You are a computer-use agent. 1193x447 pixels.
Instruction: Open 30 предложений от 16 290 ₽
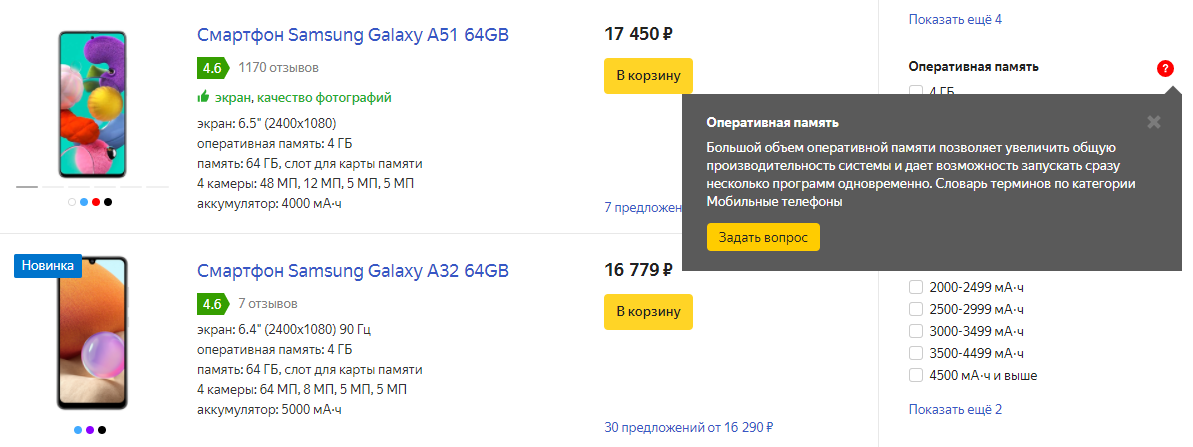pos(689,427)
